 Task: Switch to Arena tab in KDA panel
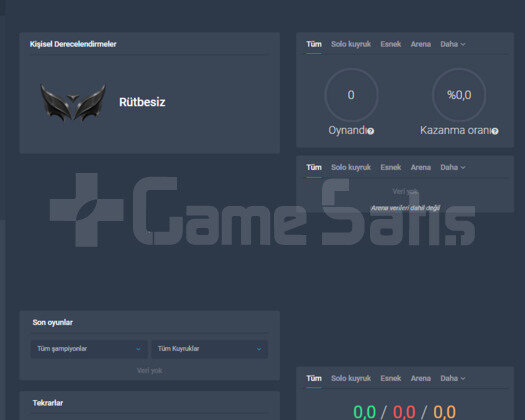421,378
